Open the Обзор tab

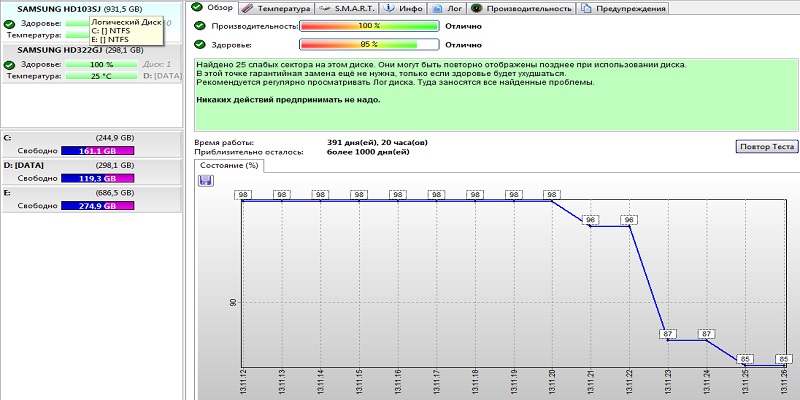213,8
